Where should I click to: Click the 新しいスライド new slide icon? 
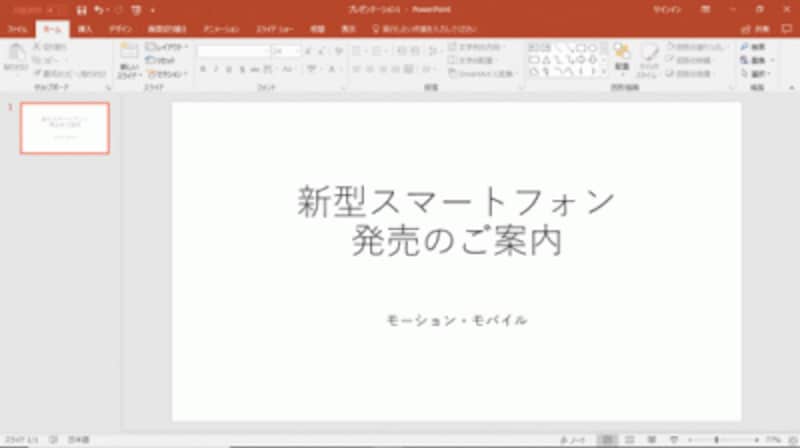129,51
